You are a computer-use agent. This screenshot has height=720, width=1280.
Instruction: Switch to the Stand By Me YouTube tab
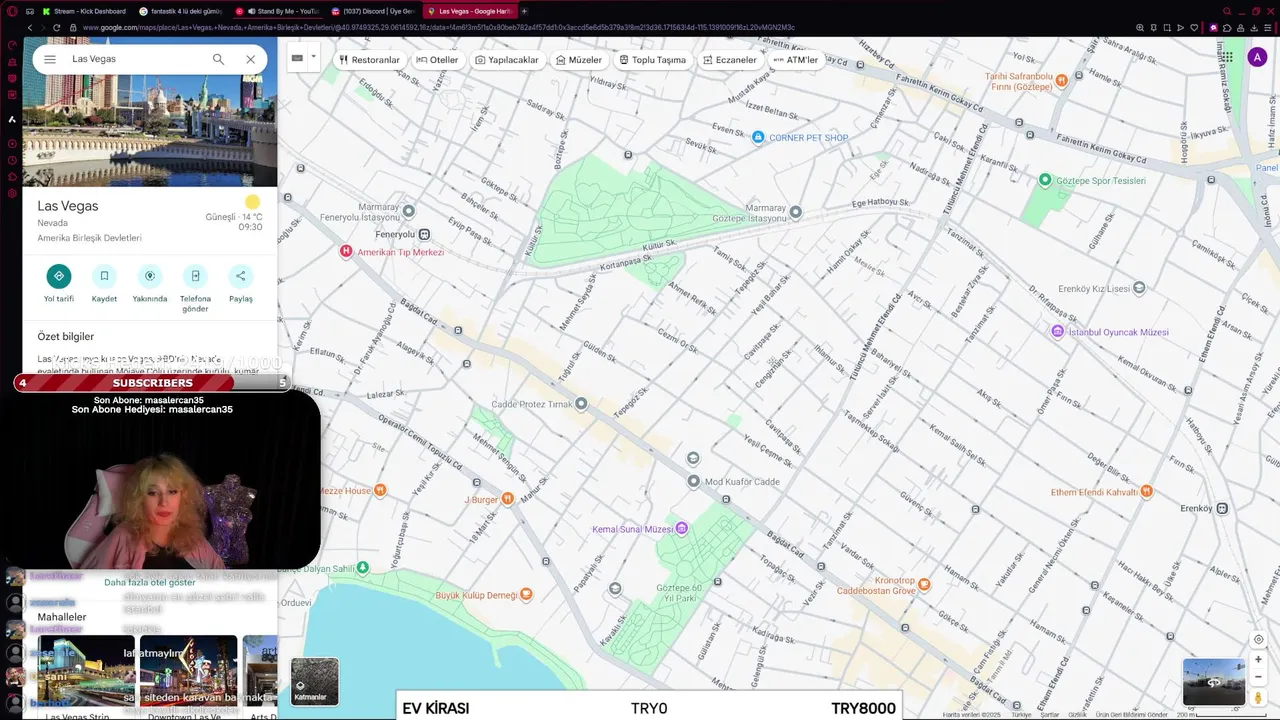click(x=277, y=11)
